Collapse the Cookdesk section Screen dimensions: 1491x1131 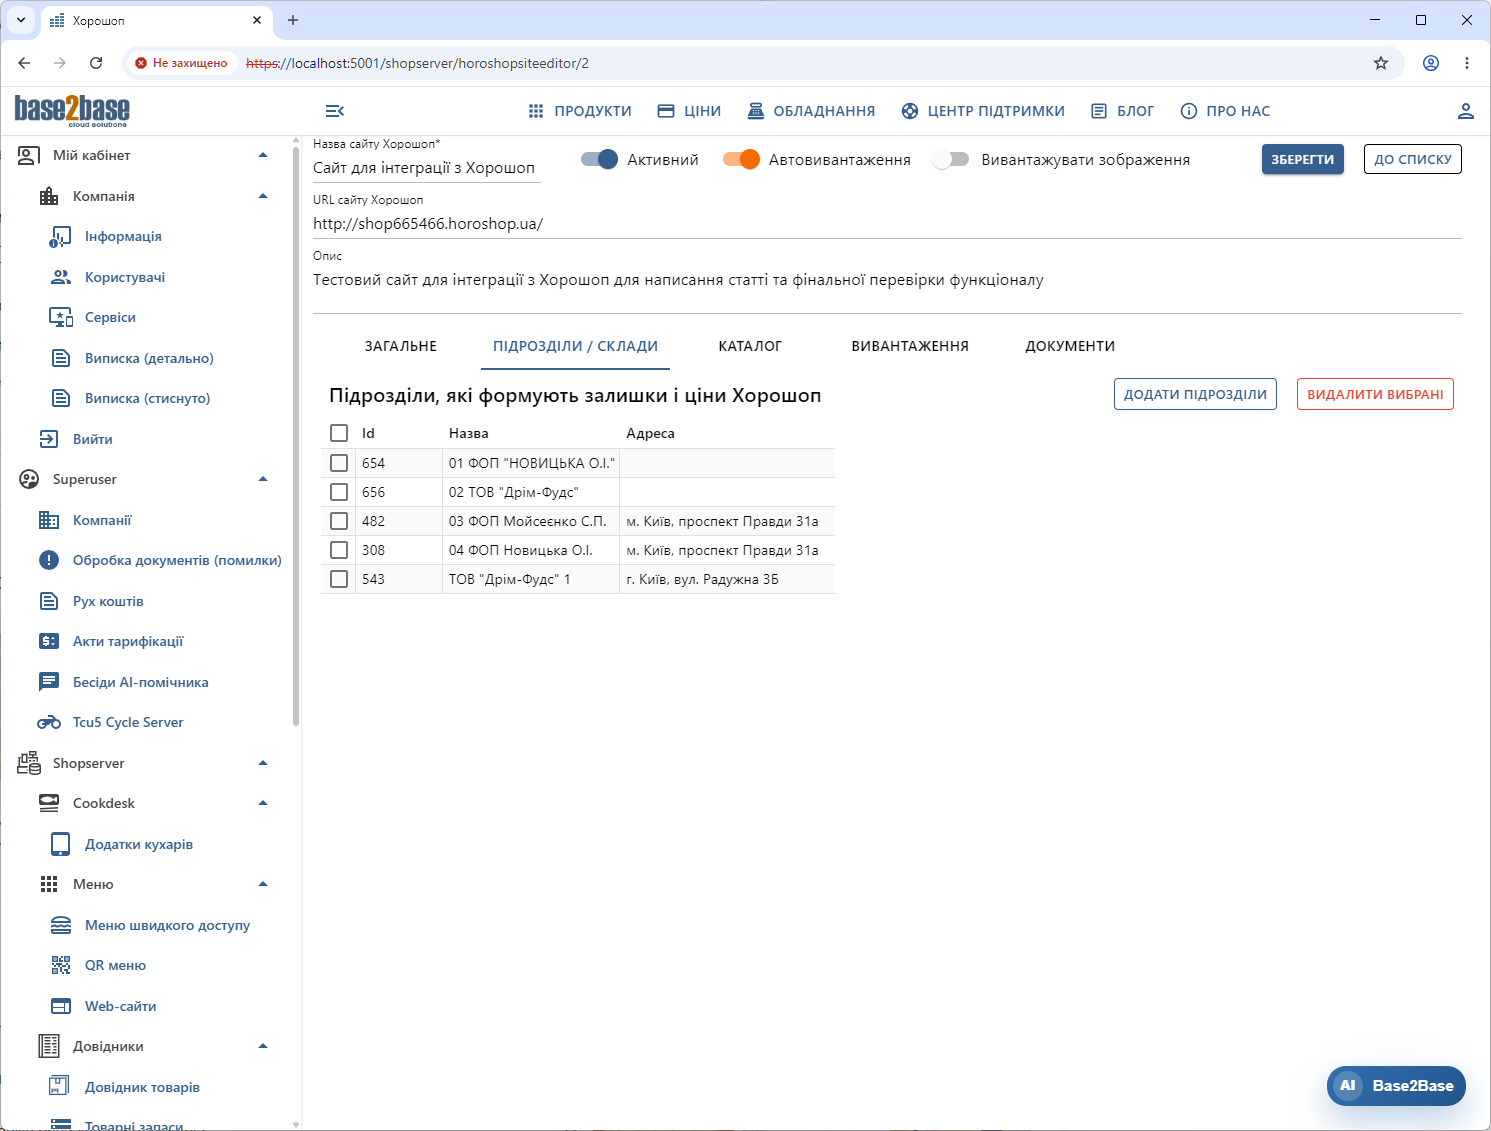(263, 803)
